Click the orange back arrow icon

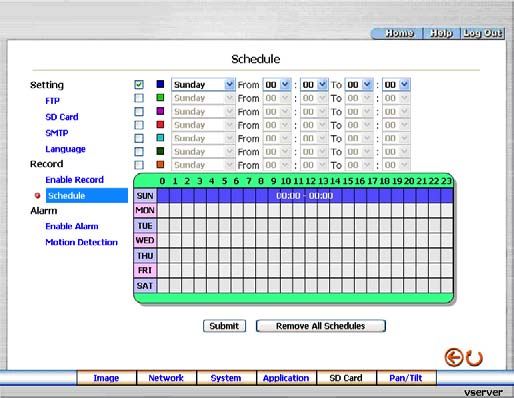pyautogui.click(x=454, y=357)
